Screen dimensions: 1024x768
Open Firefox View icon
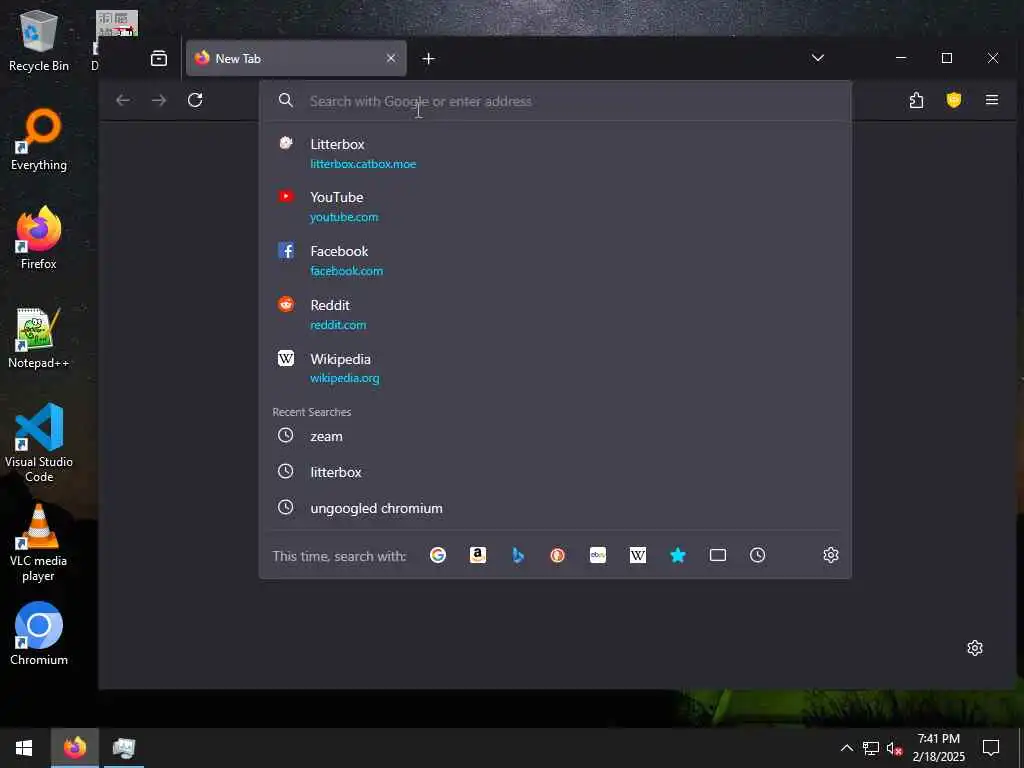tap(159, 58)
